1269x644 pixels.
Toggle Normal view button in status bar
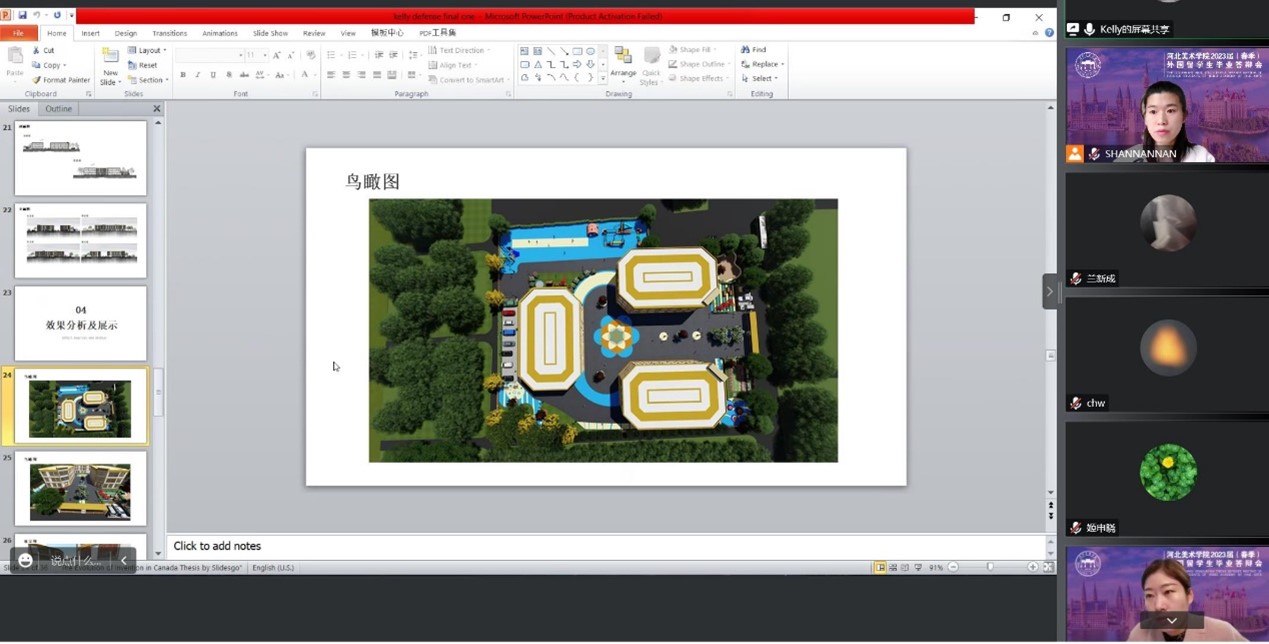click(880, 567)
